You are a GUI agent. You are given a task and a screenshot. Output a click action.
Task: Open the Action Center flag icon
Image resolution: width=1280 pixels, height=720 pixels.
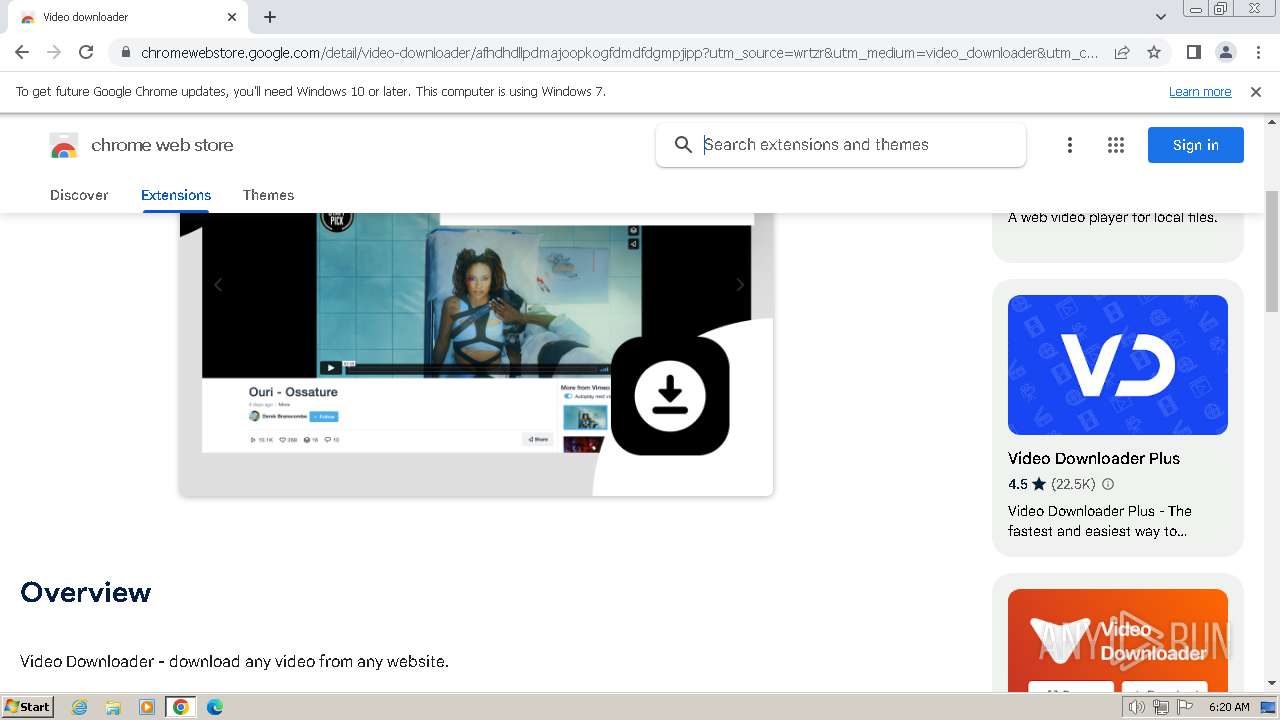click(1185, 707)
